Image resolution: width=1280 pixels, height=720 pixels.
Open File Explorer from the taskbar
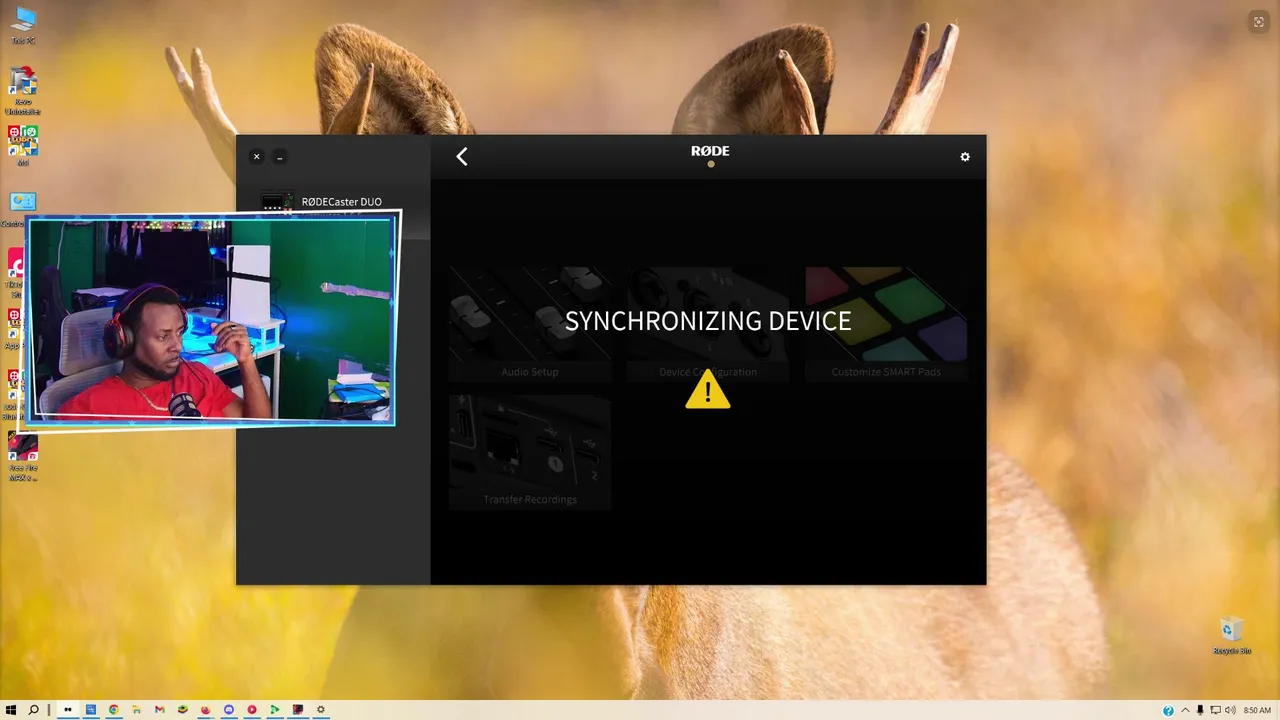pos(137,710)
